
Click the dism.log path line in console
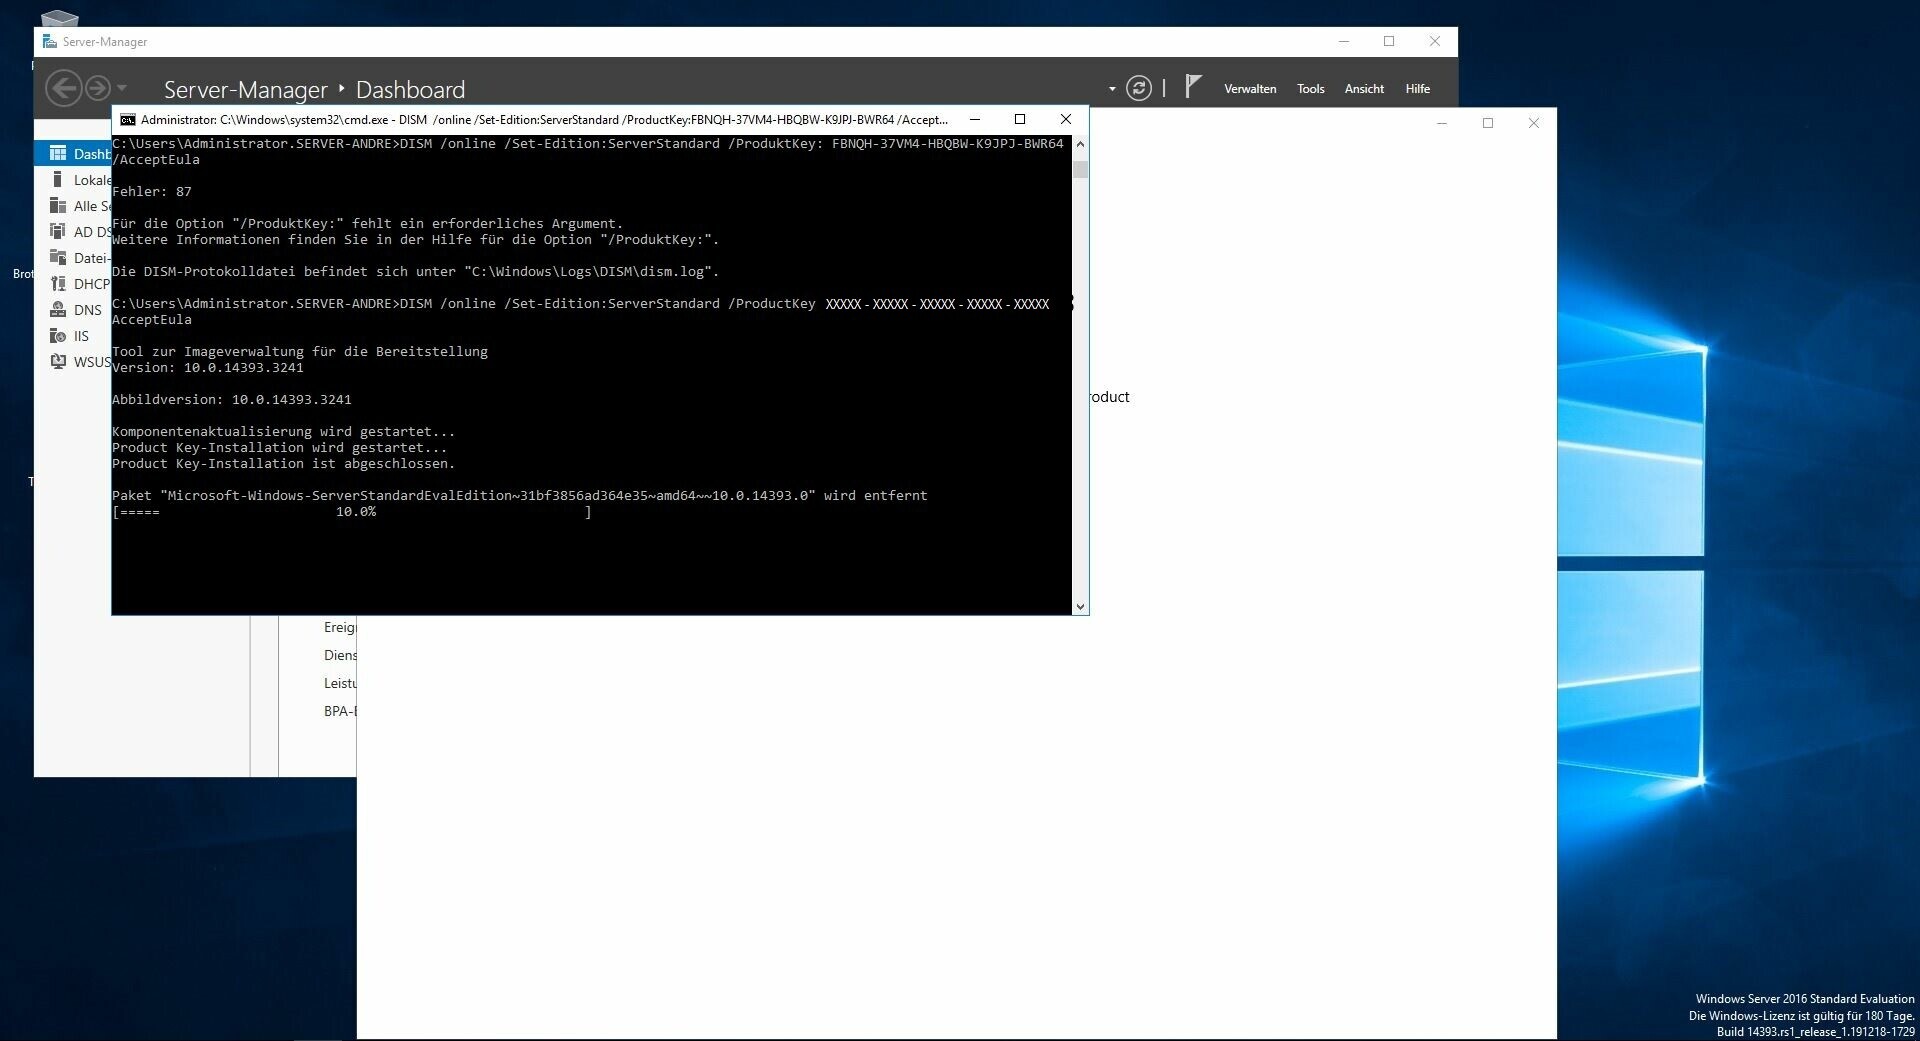tap(416, 272)
